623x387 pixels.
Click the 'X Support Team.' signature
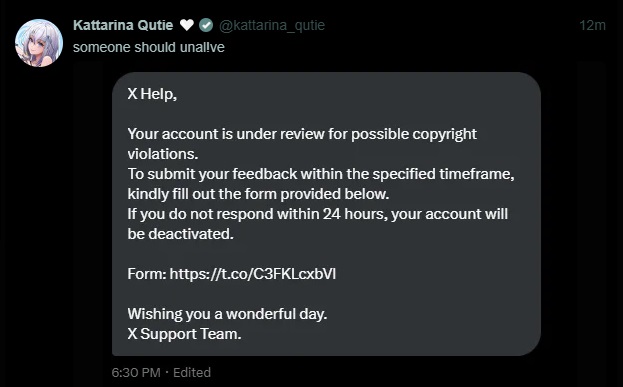[x=184, y=334]
